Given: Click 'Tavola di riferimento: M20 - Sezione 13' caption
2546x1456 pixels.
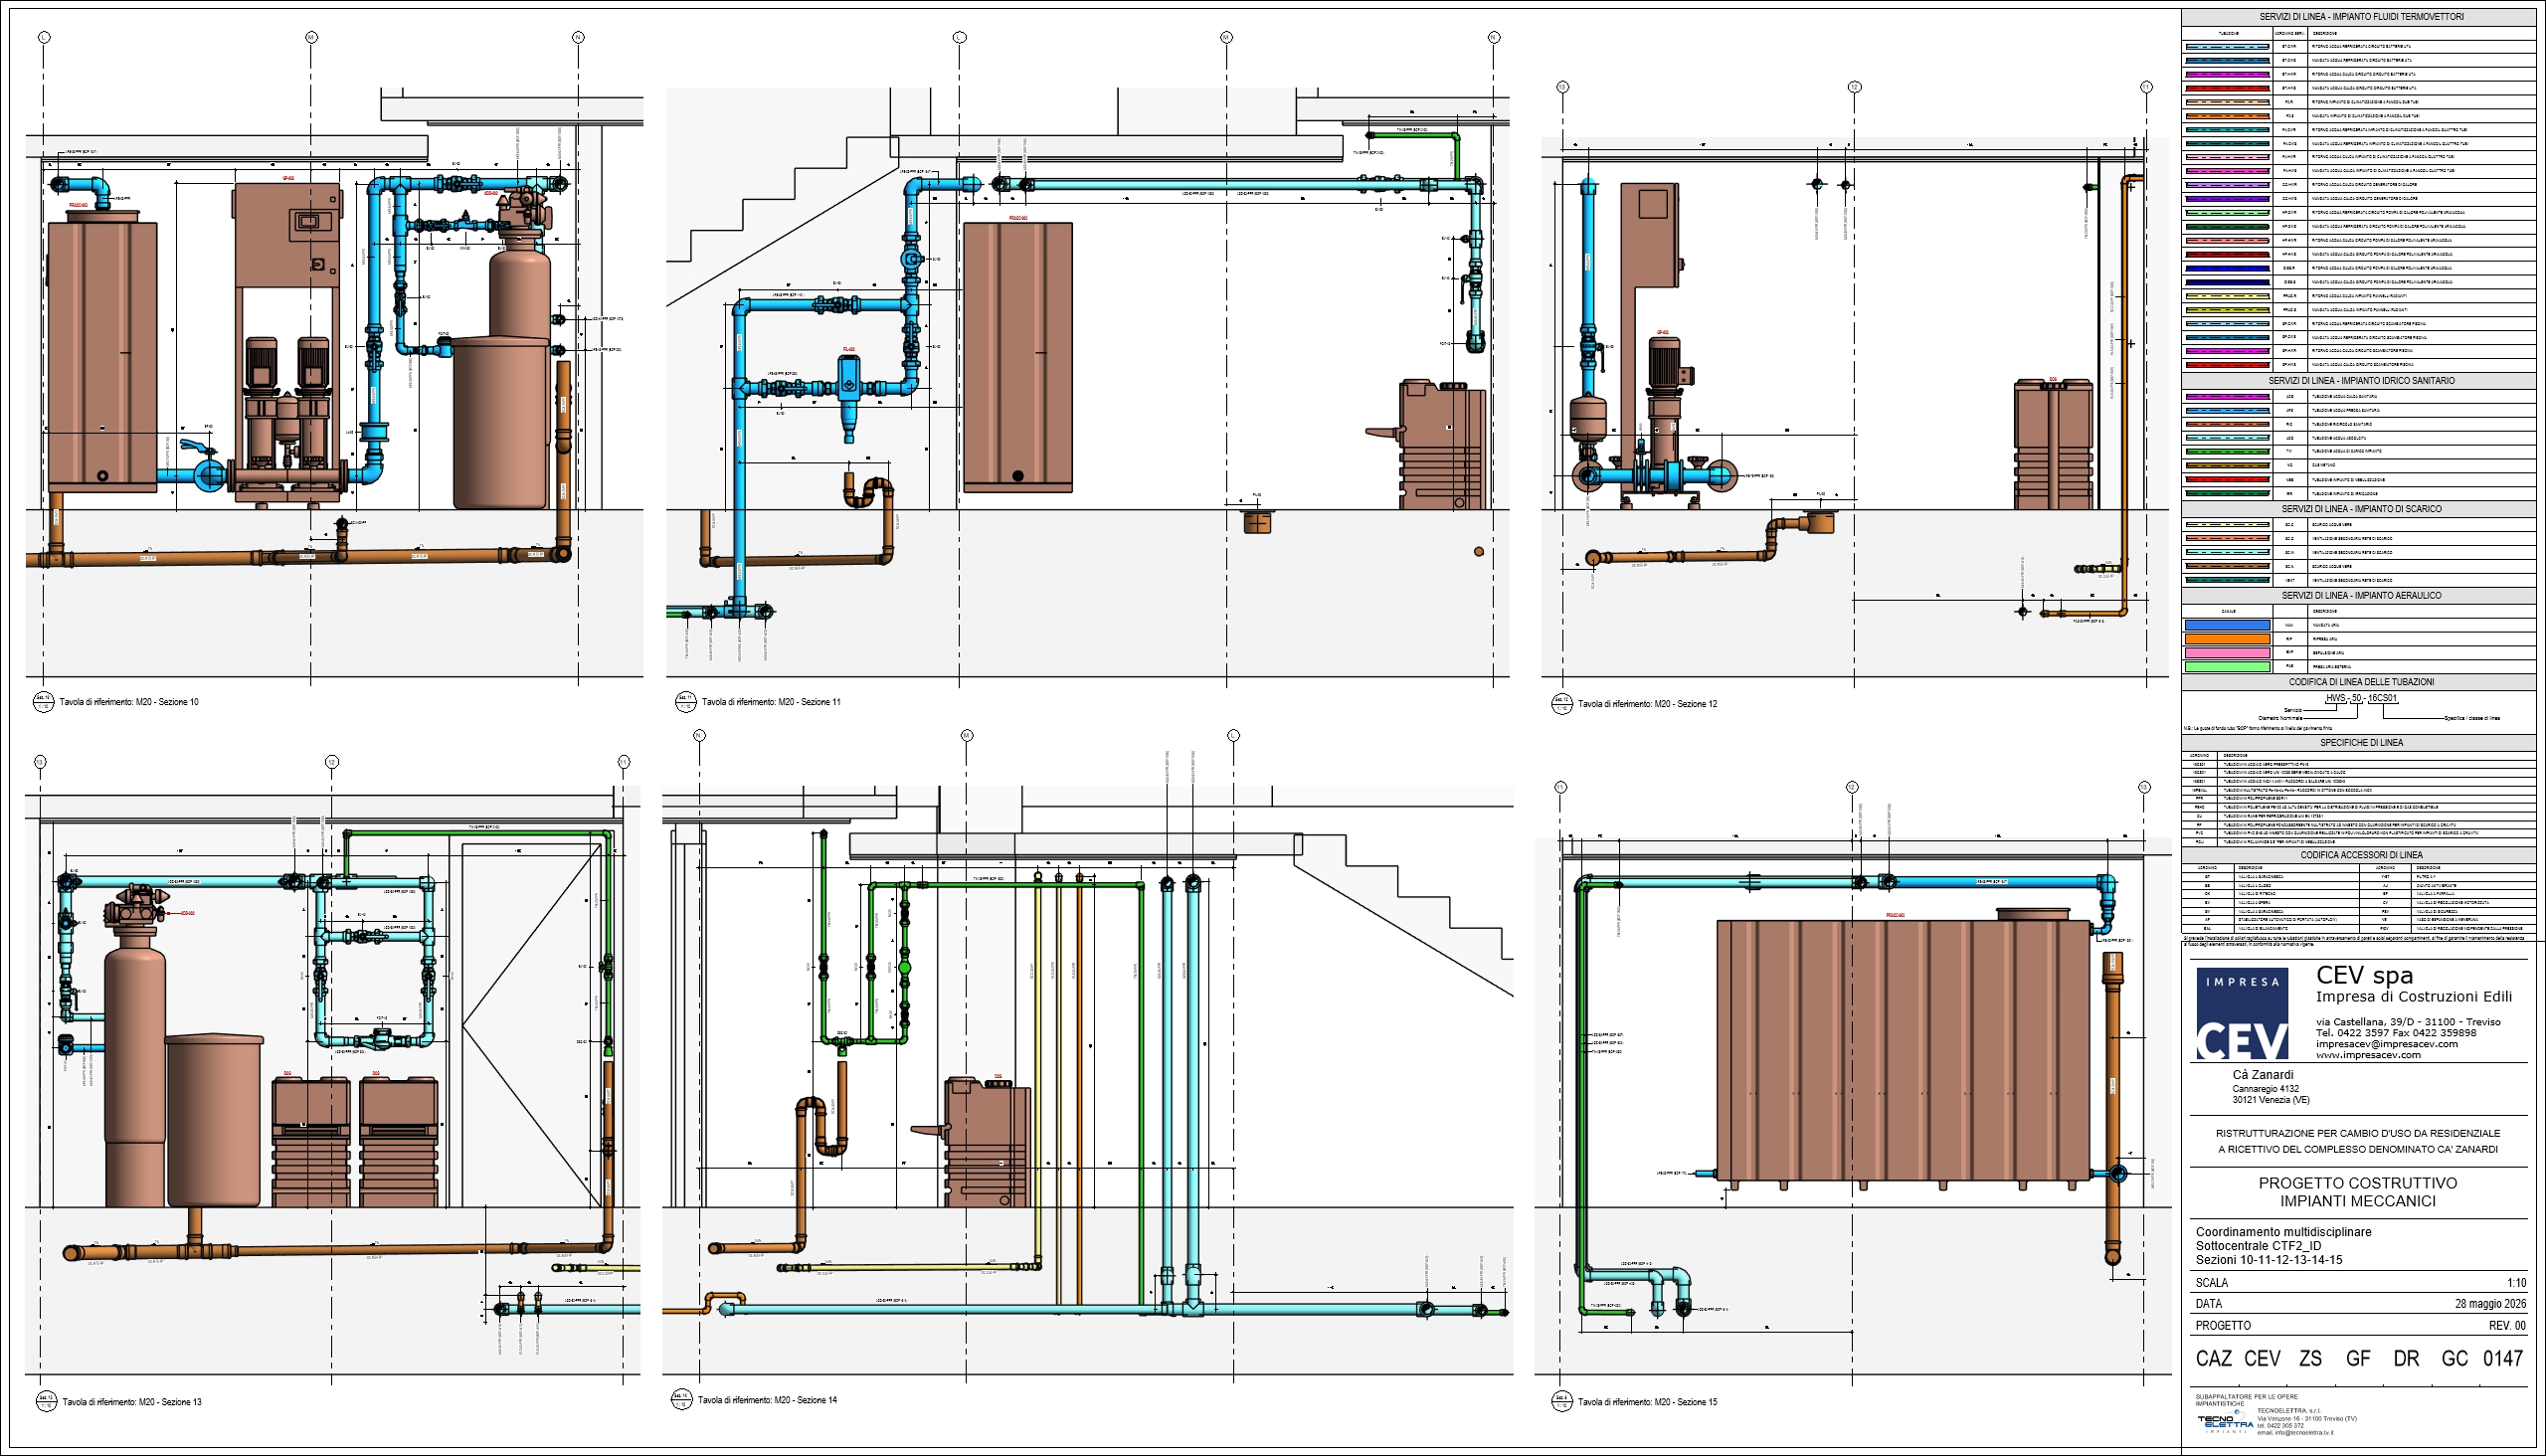Looking at the screenshot, I should (132, 1402).
